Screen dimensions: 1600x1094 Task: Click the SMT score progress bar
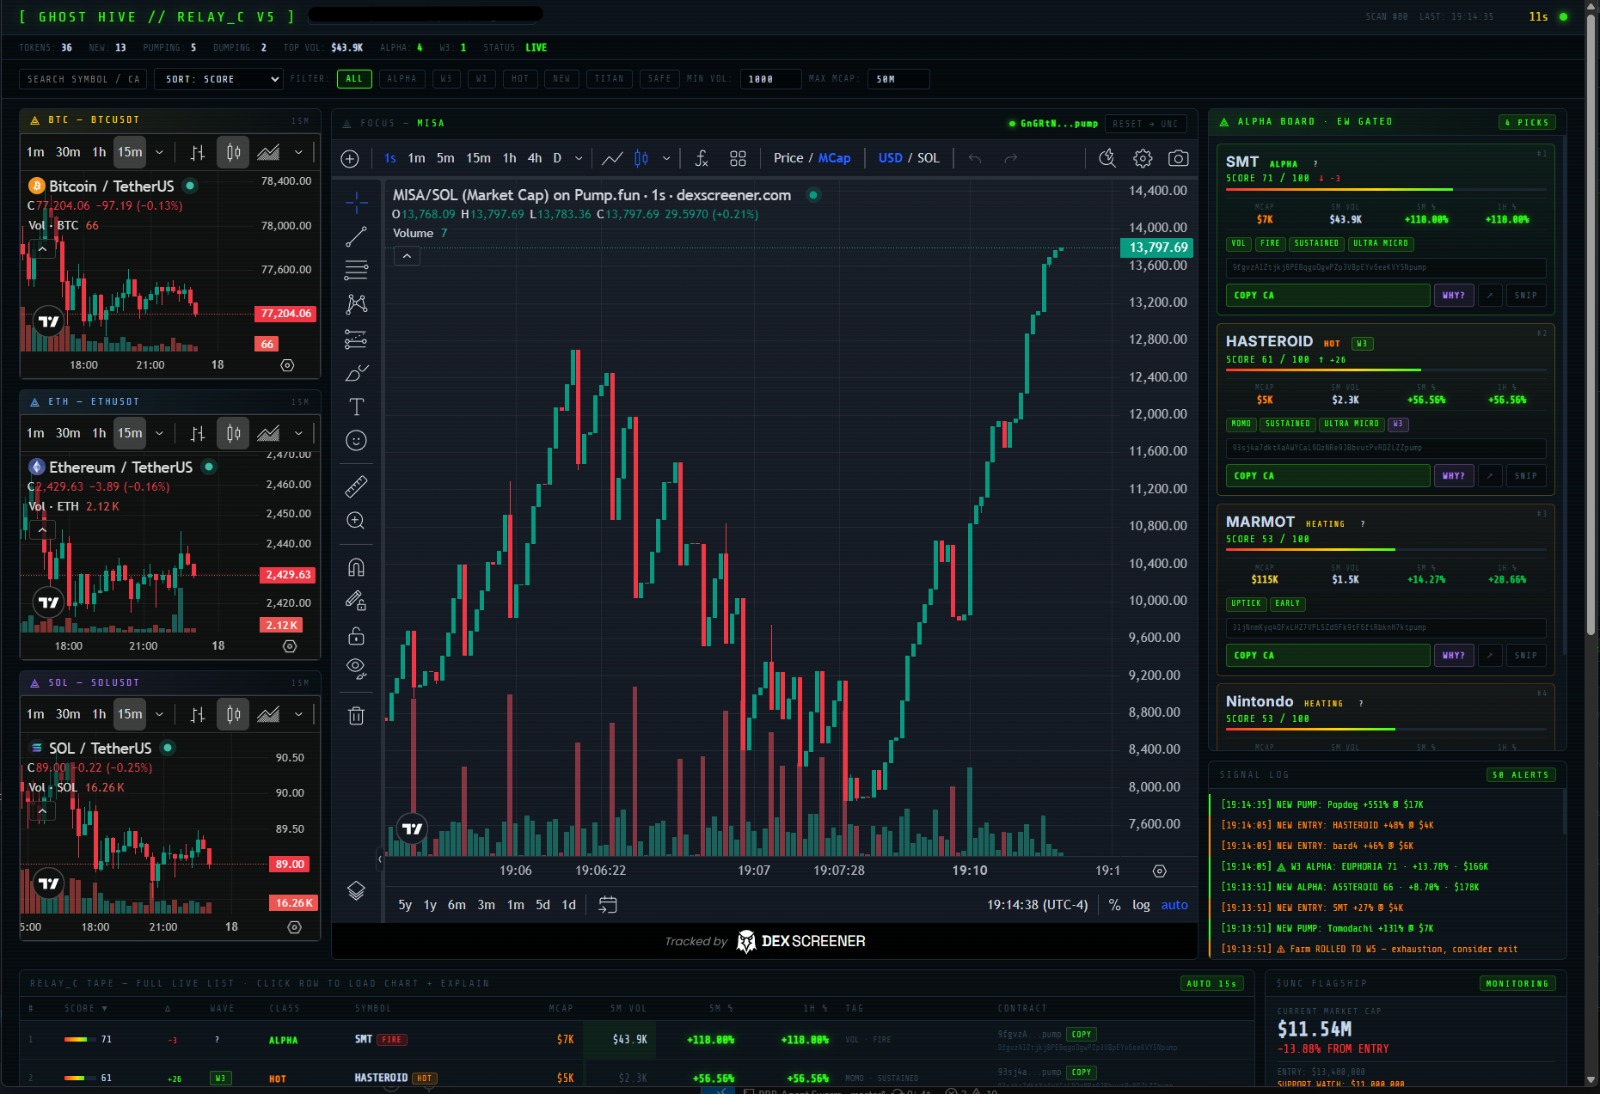click(1386, 189)
